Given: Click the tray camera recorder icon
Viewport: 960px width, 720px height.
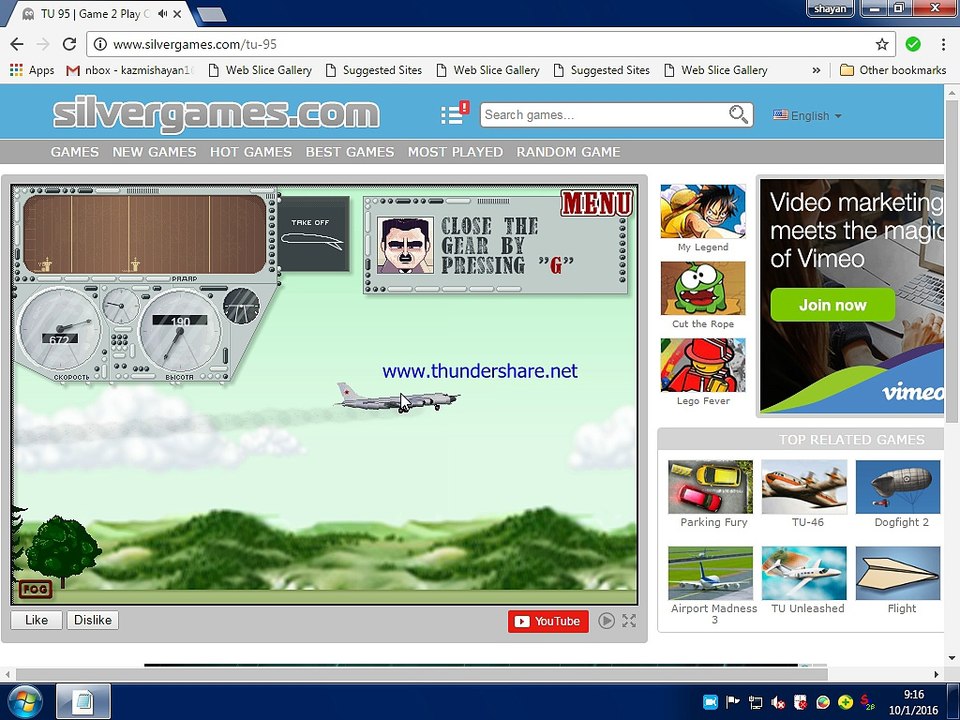Looking at the screenshot, I should [710, 702].
